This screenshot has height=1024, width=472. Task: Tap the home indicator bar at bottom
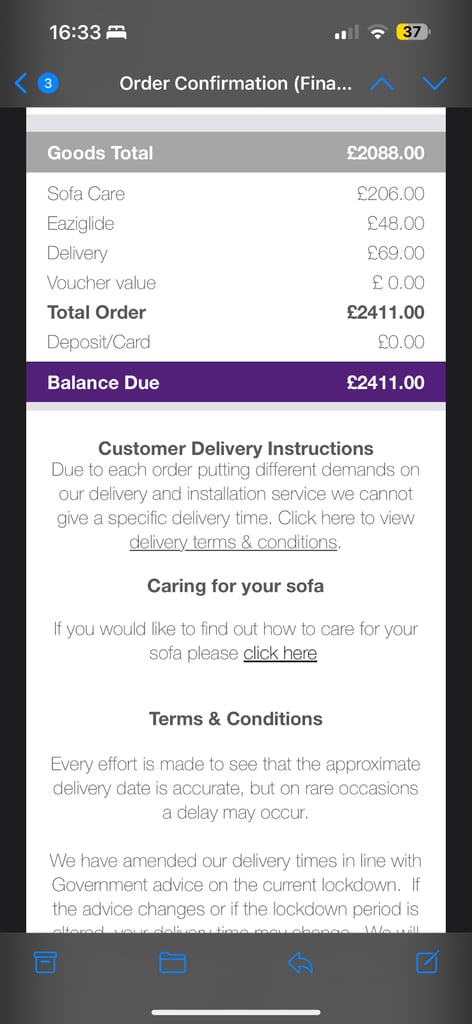tap(236, 1012)
